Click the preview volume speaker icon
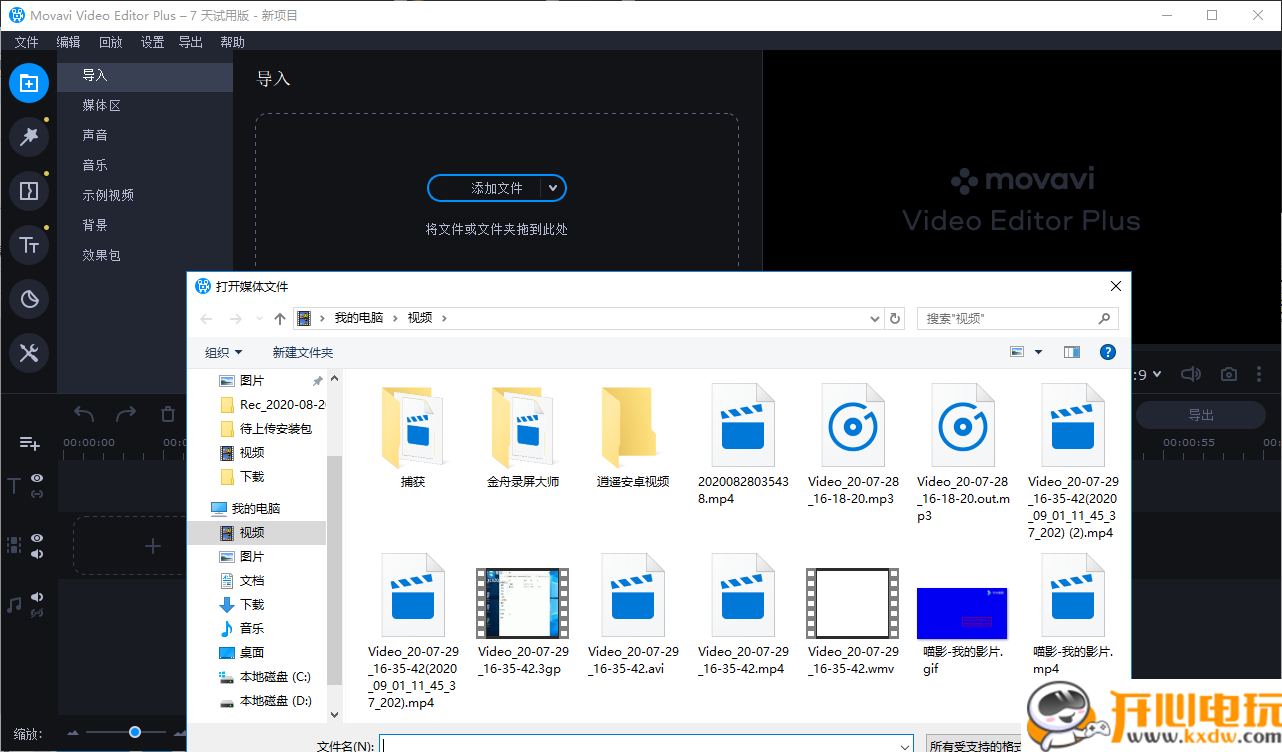The image size is (1282, 752). coord(1190,374)
